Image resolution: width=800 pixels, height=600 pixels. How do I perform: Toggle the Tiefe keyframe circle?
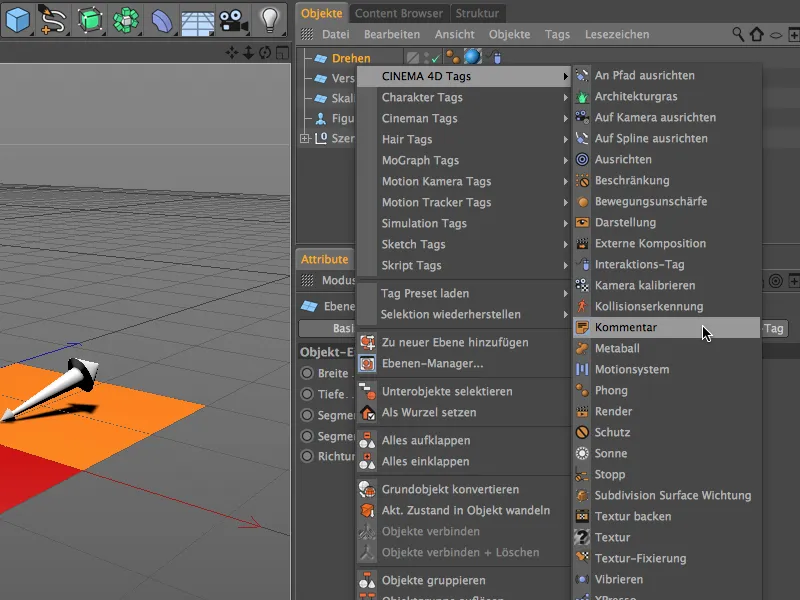(307, 394)
